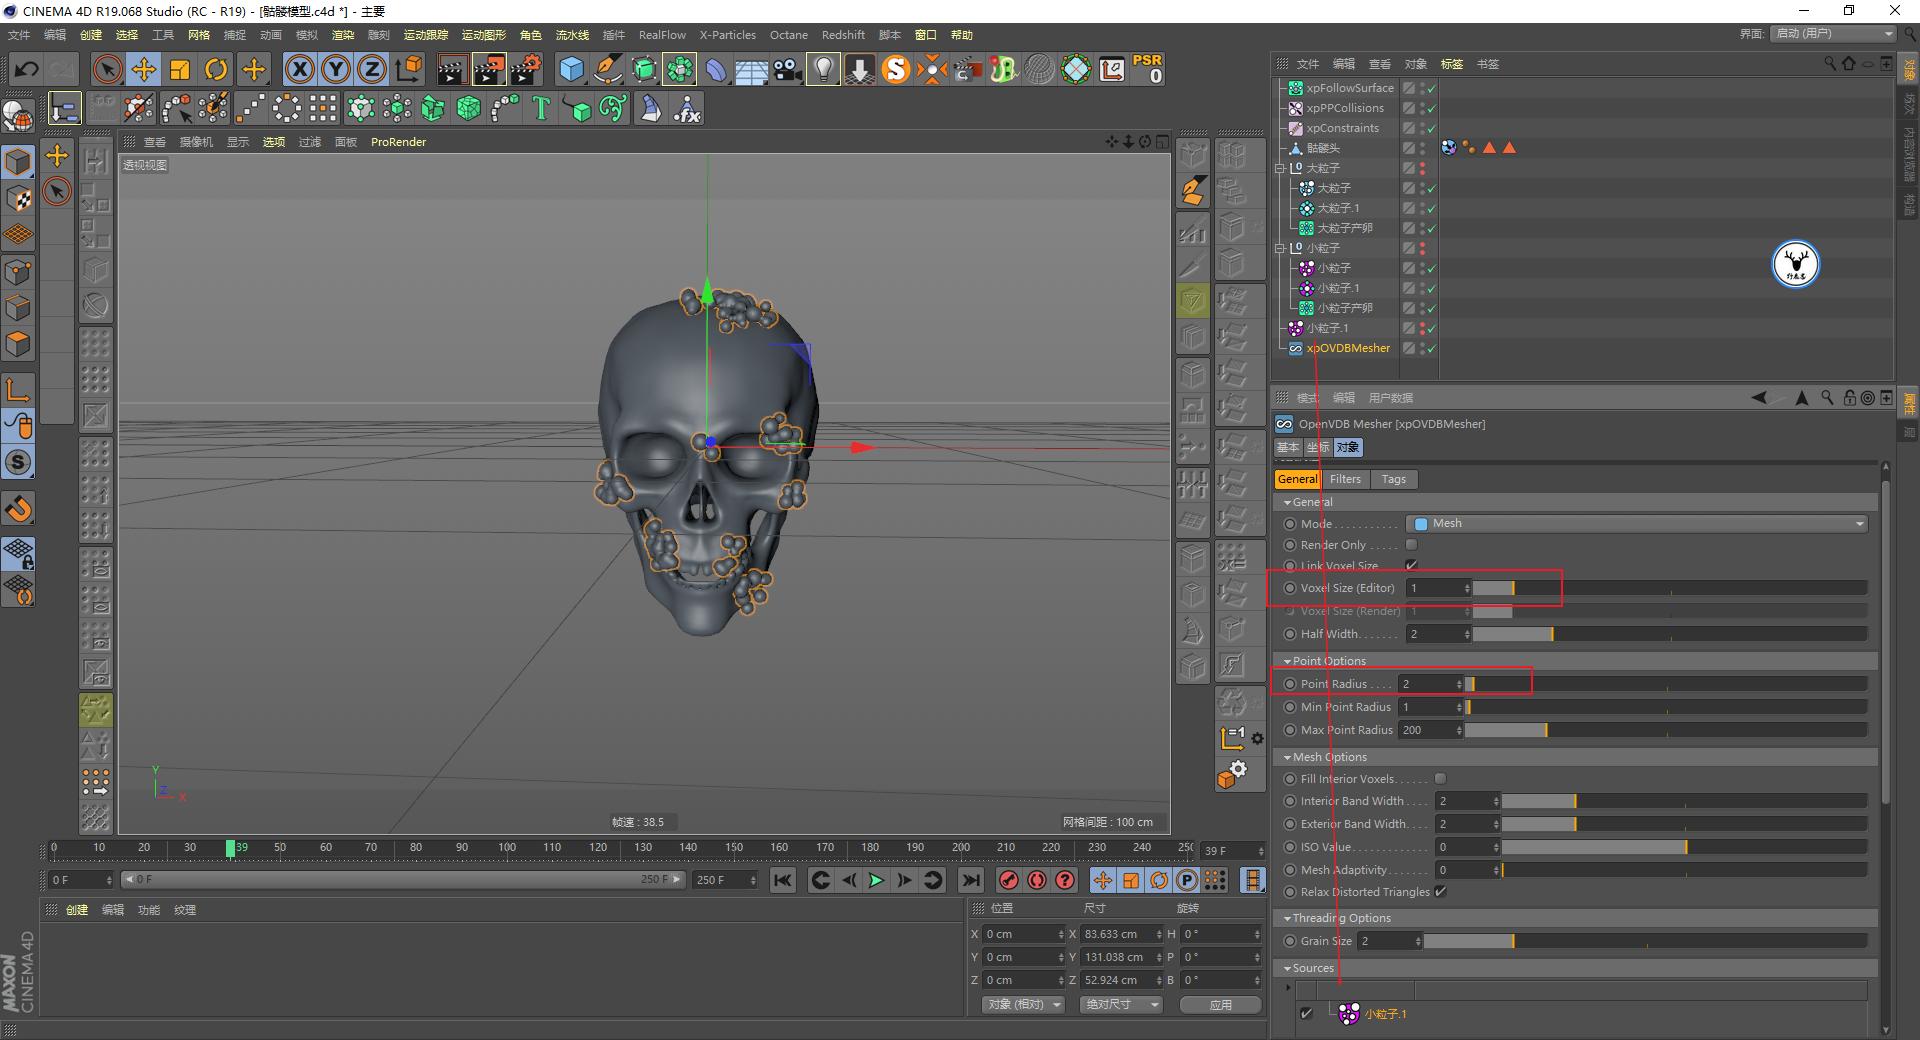Collapse the Point Options section
The width and height of the screenshot is (1920, 1040).
[x=1289, y=660]
